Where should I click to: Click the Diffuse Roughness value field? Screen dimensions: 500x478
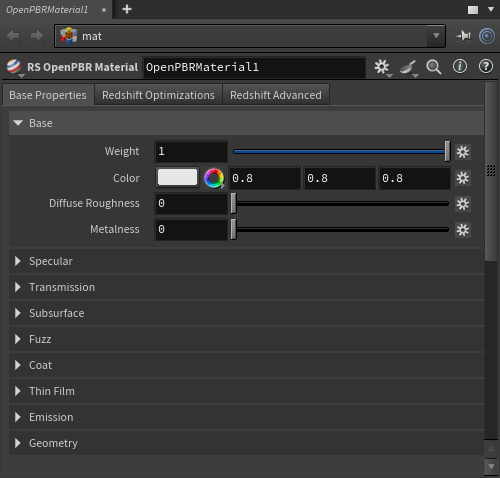click(x=191, y=203)
